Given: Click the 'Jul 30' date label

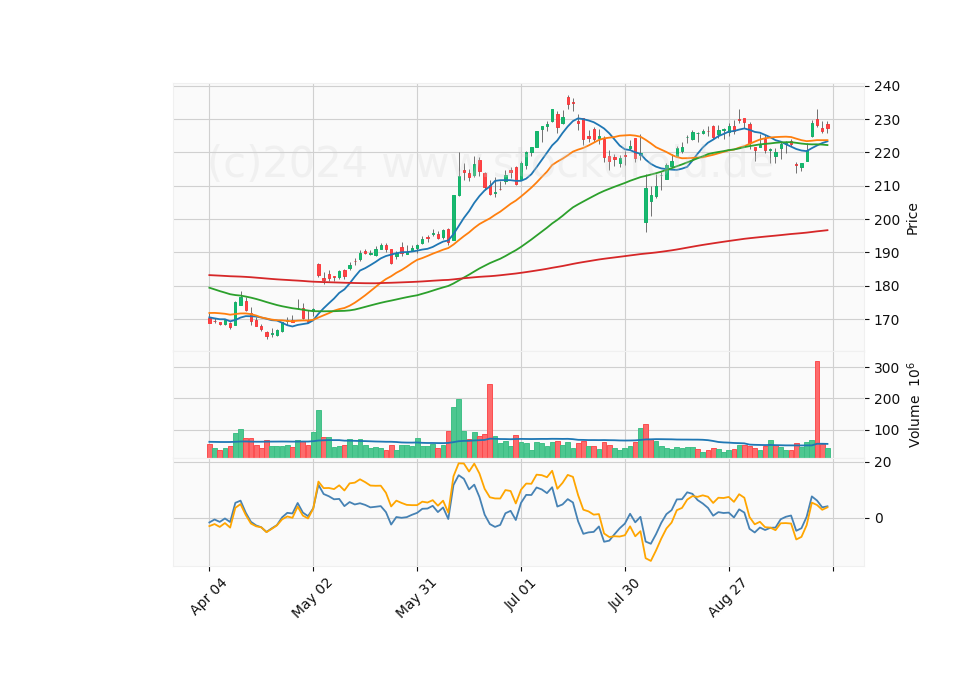Looking at the screenshot, I should point(624,596).
